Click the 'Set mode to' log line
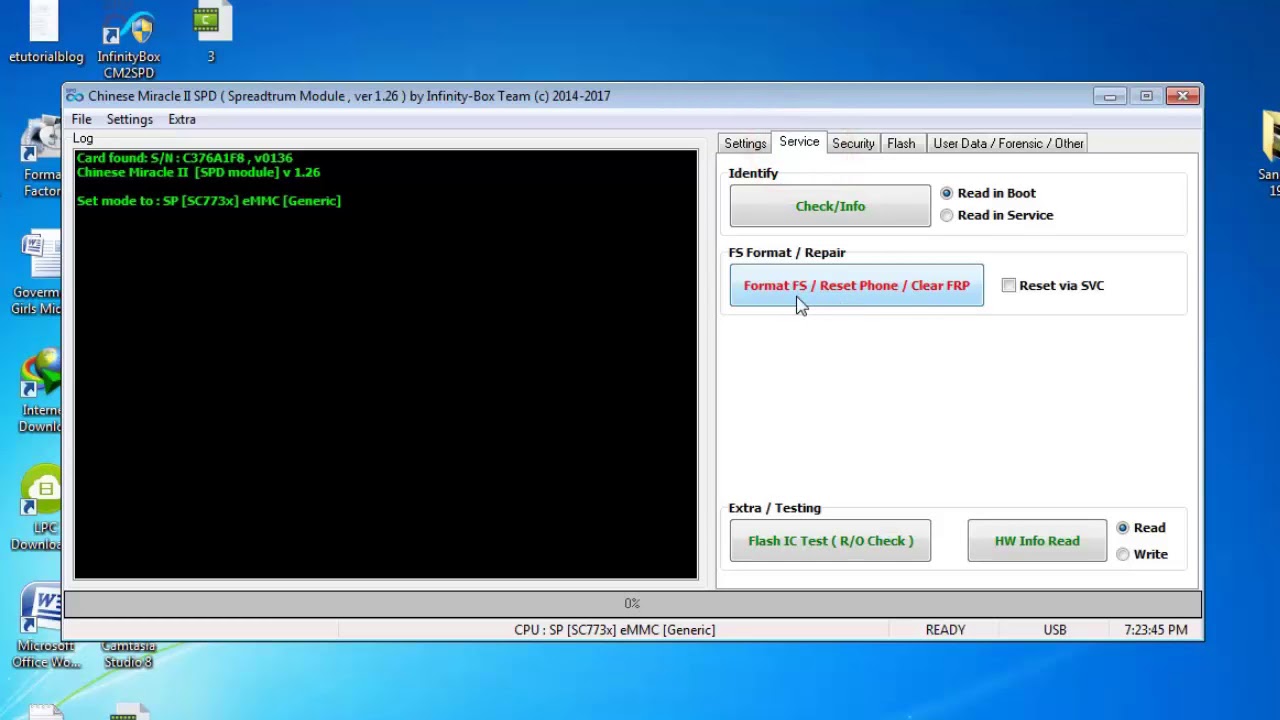The height and width of the screenshot is (720, 1280). (209, 201)
